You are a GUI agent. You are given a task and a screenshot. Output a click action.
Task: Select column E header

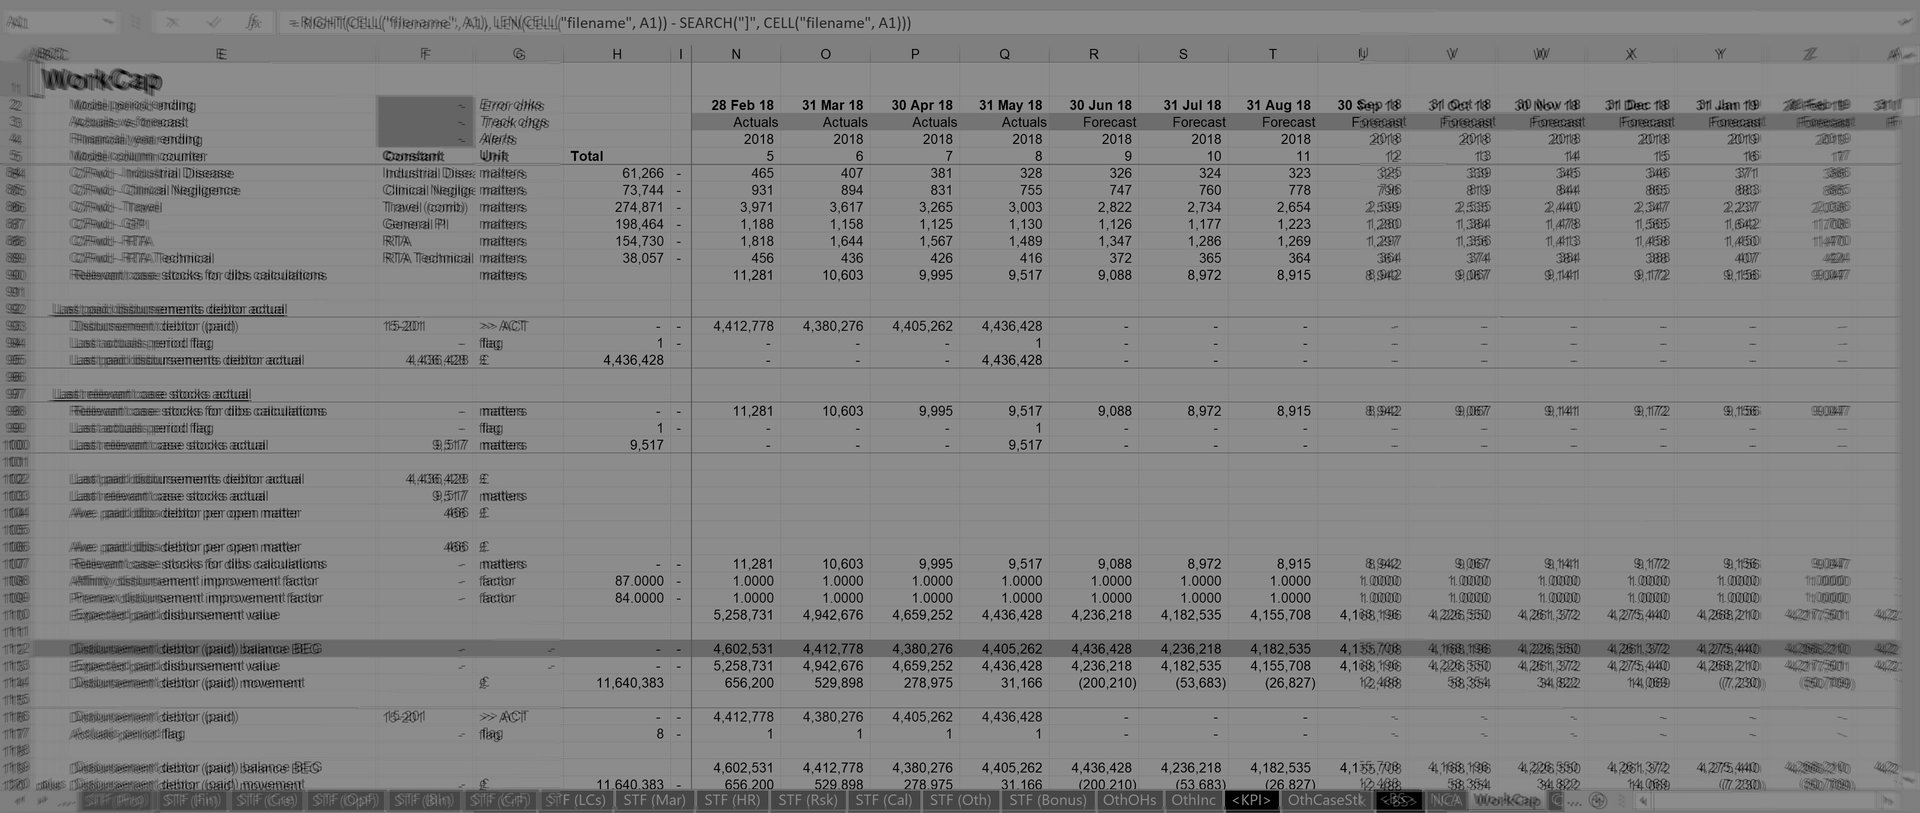tap(221, 54)
